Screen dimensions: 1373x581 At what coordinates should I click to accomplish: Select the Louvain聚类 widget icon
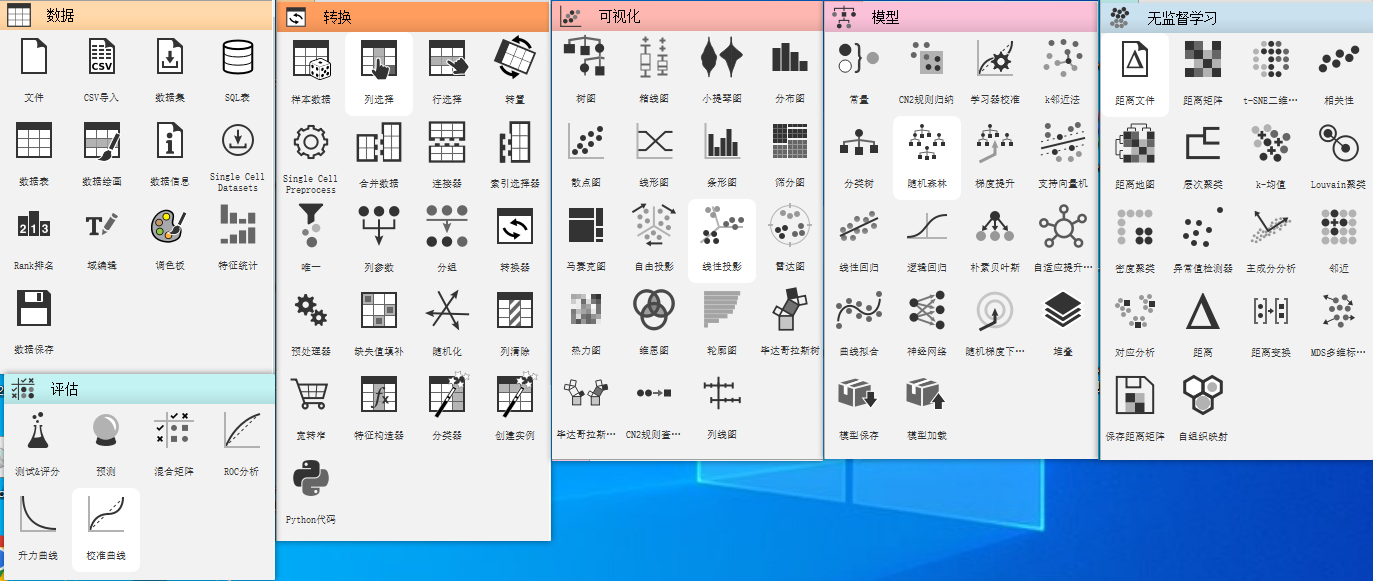[x=1339, y=143]
